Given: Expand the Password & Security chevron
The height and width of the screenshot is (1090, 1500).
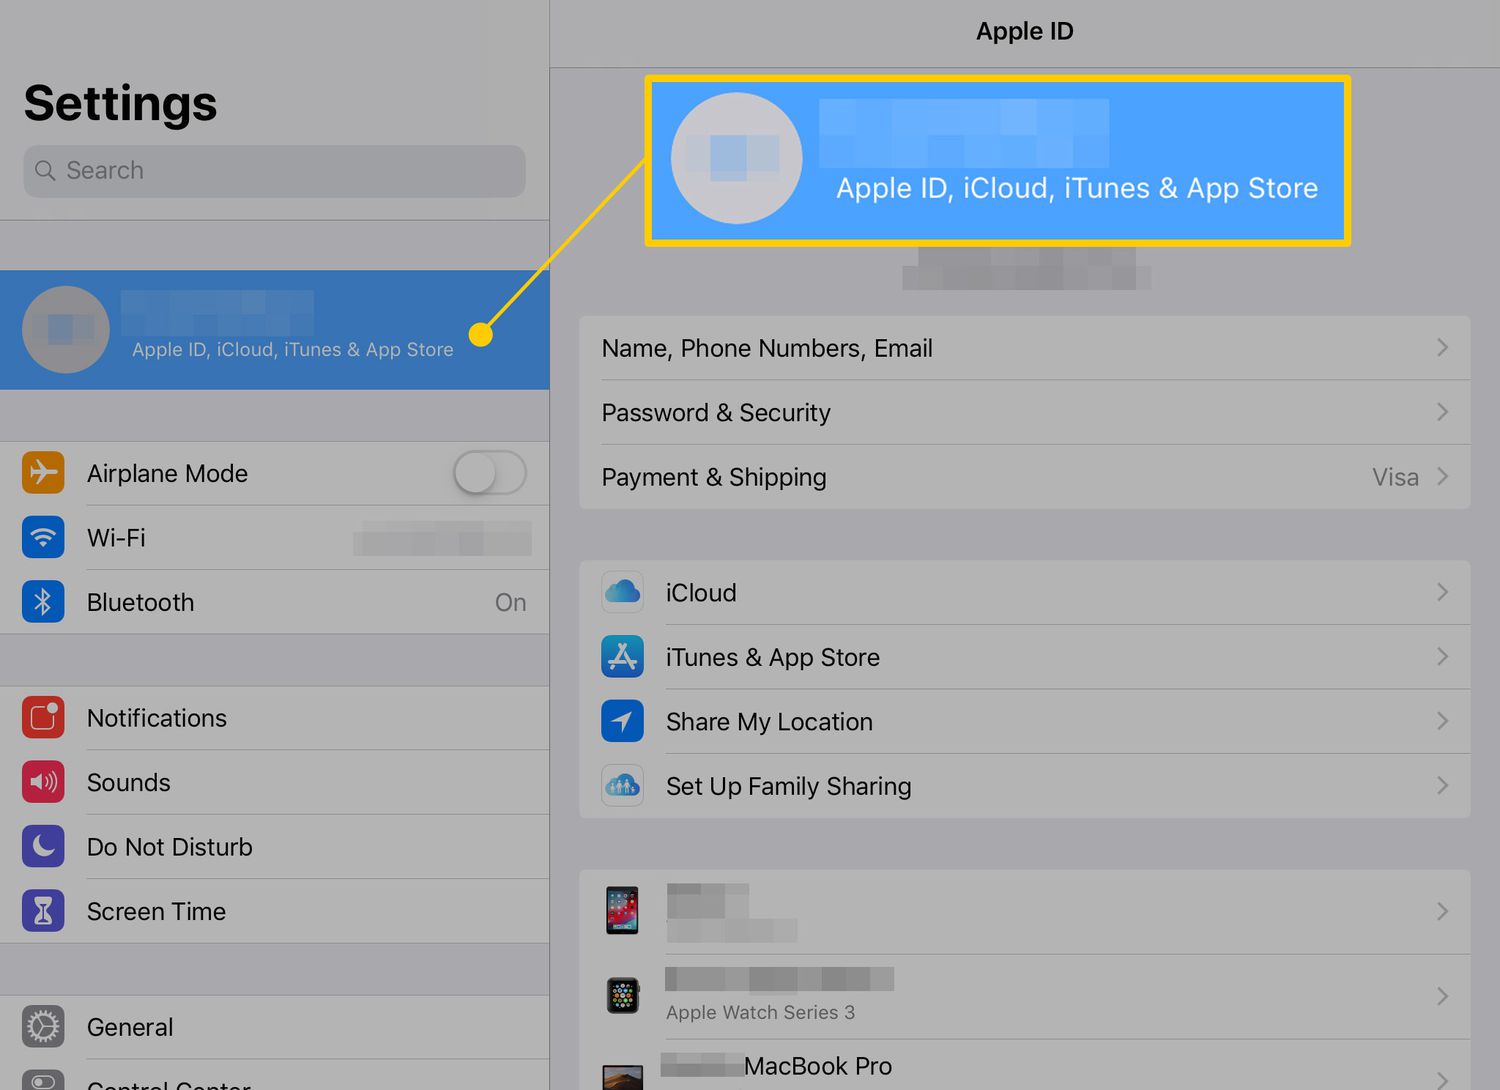Looking at the screenshot, I should pyautogui.click(x=1442, y=412).
